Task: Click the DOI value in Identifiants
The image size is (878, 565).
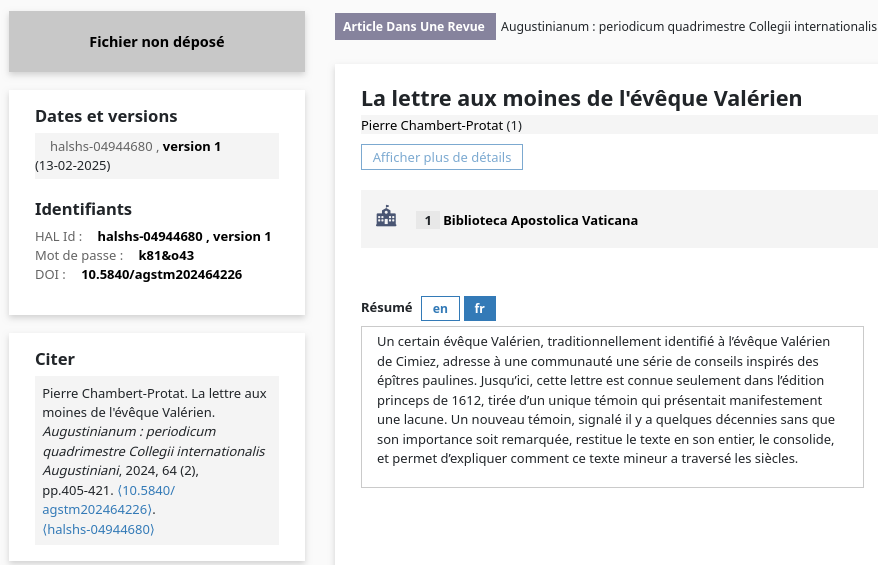Action: tap(161, 274)
